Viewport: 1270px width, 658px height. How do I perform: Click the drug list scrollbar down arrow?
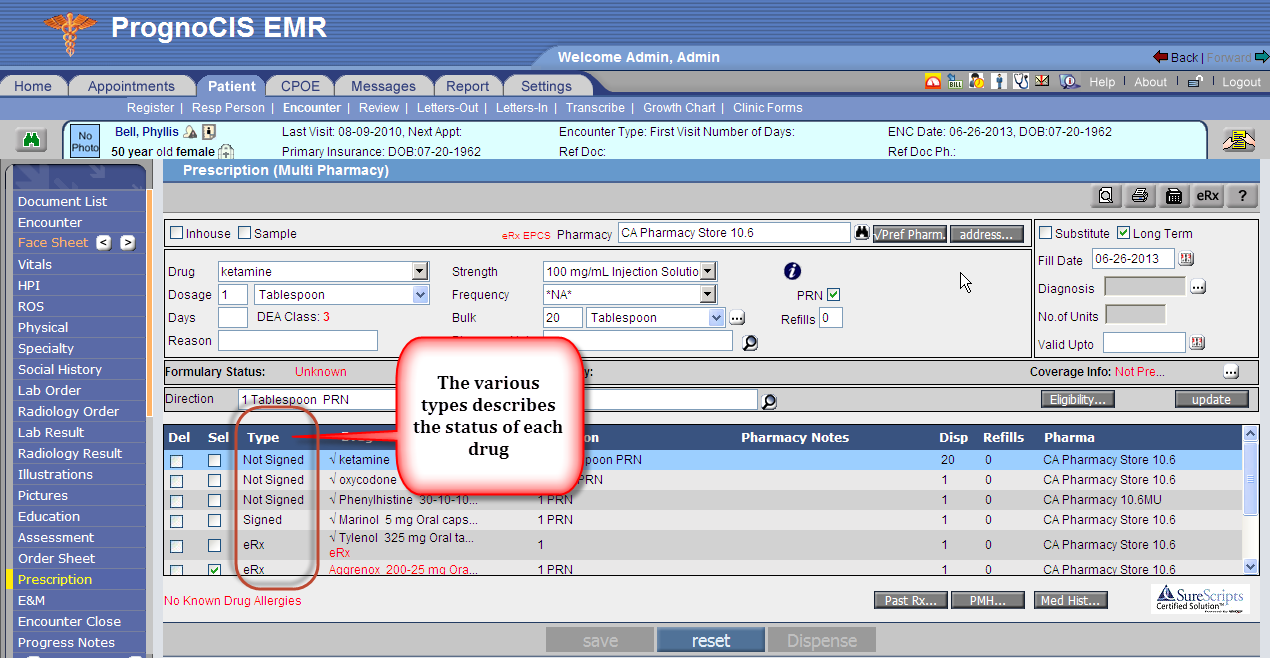tap(1250, 566)
